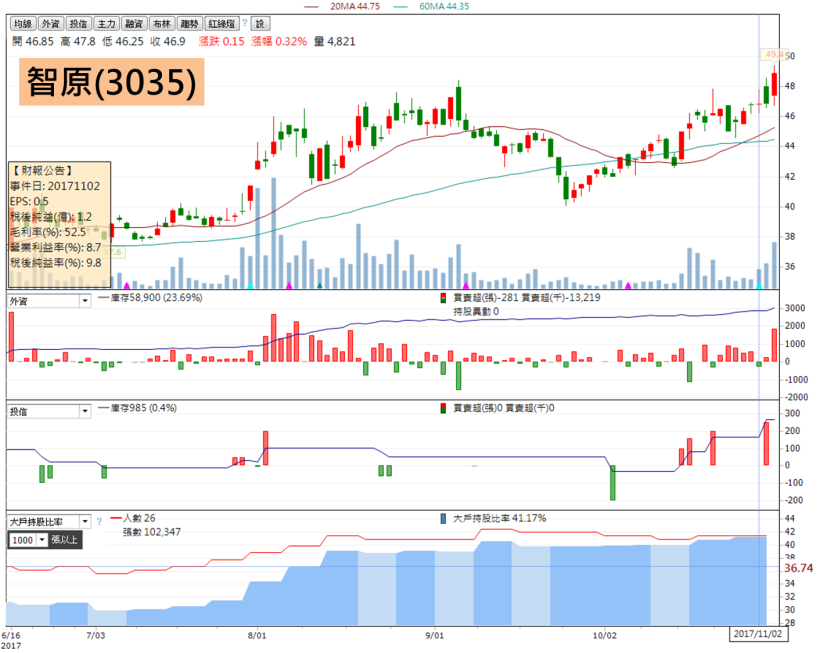Click the 漲幅 0.32% value
This screenshot has height=653, width=820.
[279, 41]
